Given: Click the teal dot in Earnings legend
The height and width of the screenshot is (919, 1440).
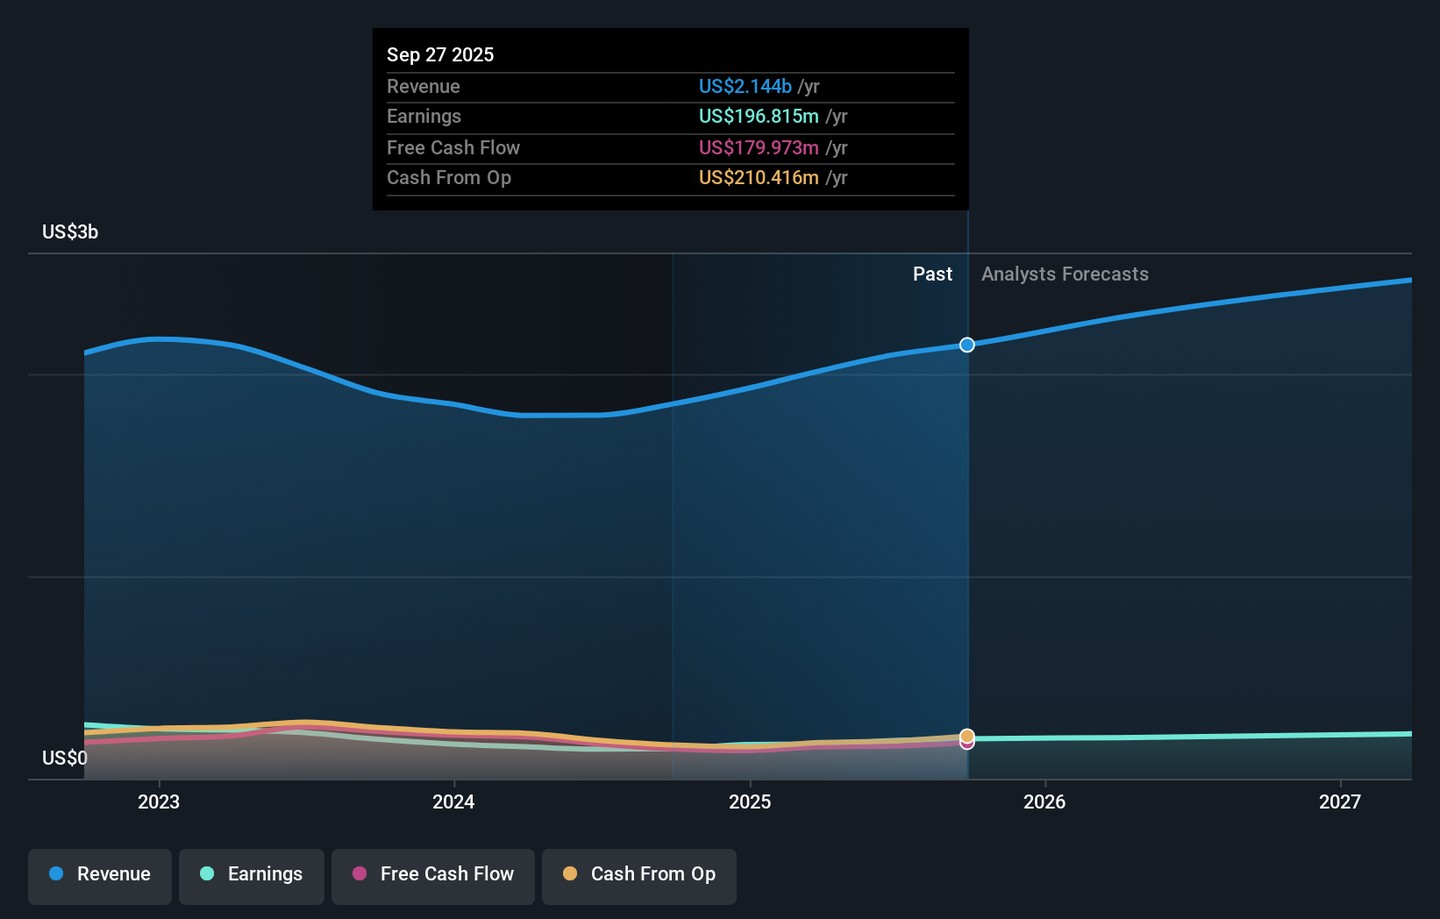Looking at the screenshot, I should [x=207, y=874].
